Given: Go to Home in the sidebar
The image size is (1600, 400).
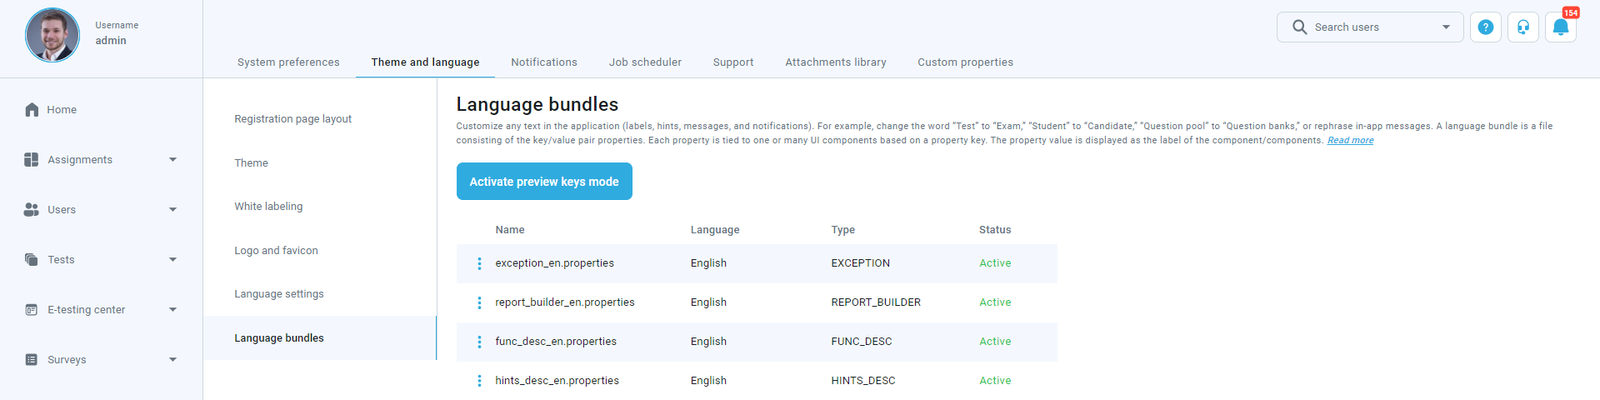Looking at the screenshot, I should pyautogui.click(x=61, y=110).
